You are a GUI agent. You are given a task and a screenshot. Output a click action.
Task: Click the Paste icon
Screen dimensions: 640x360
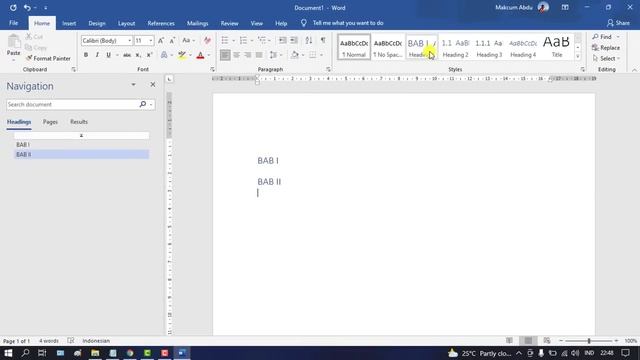[13, 42]
